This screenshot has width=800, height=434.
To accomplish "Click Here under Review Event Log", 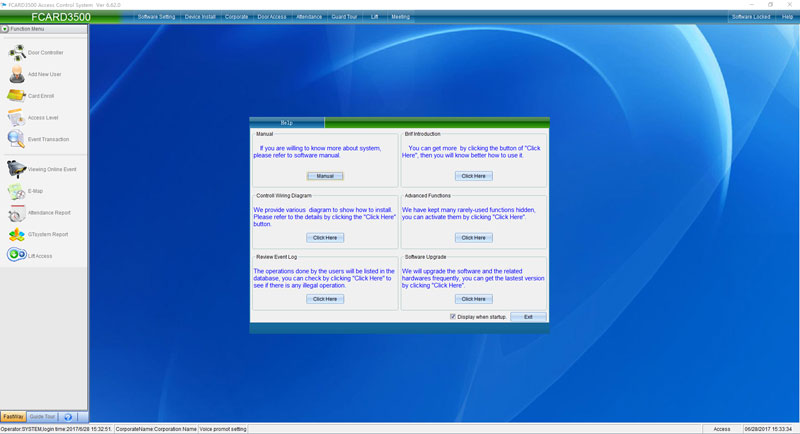I will pos(325,299).
